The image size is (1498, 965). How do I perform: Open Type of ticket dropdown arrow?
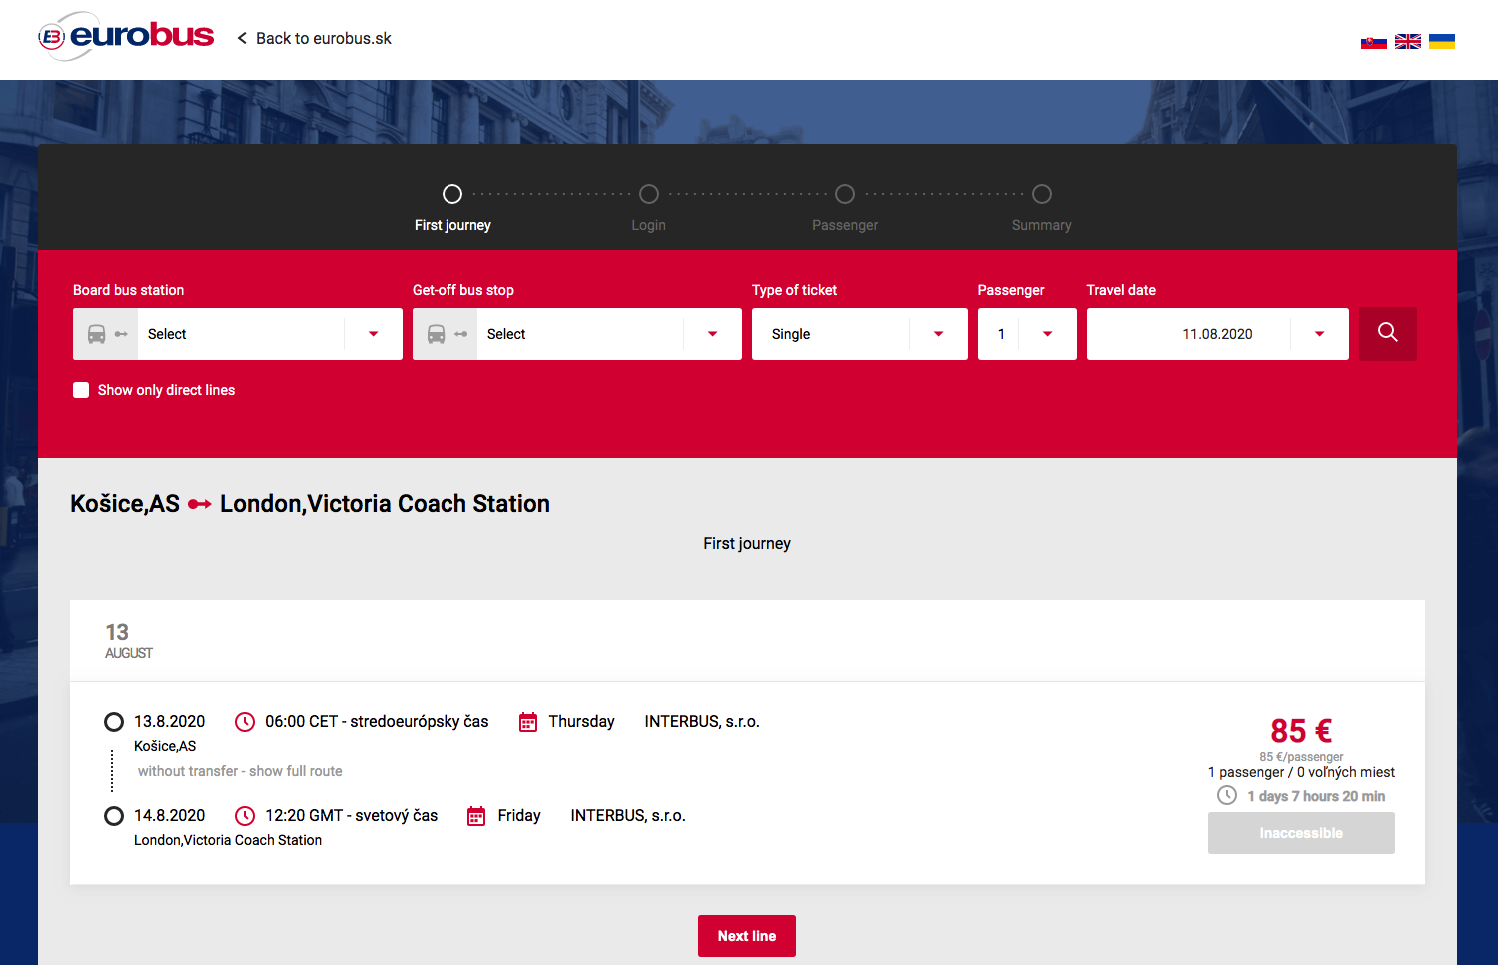tap(938, 334)
